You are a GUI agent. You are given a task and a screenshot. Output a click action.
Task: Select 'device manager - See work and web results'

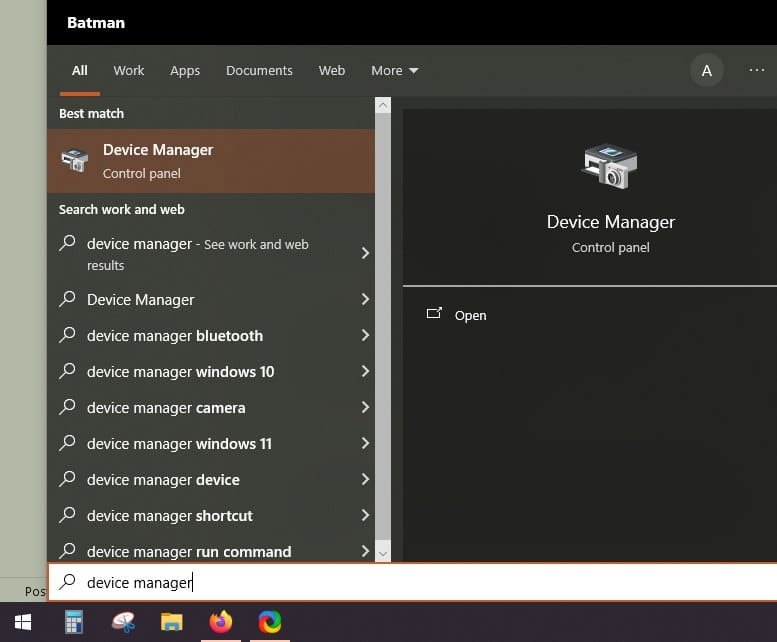(211, 254)
